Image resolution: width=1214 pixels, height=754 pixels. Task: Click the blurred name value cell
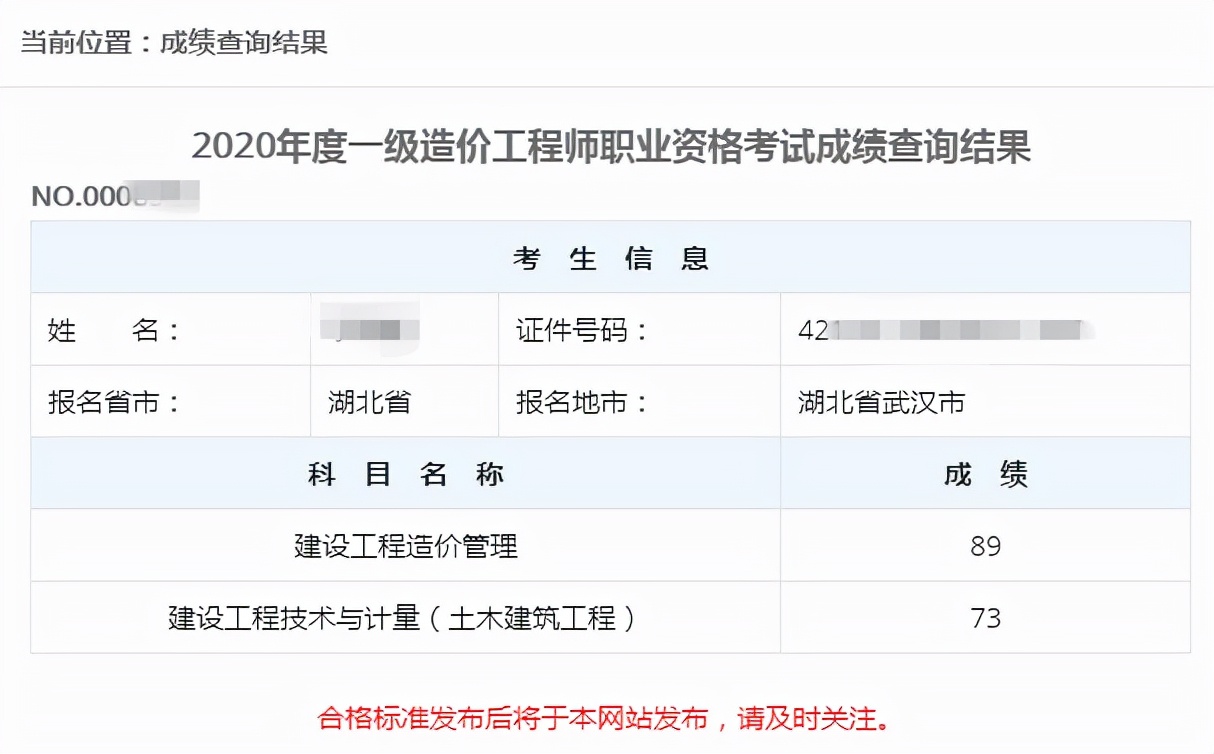coord(369,329)
